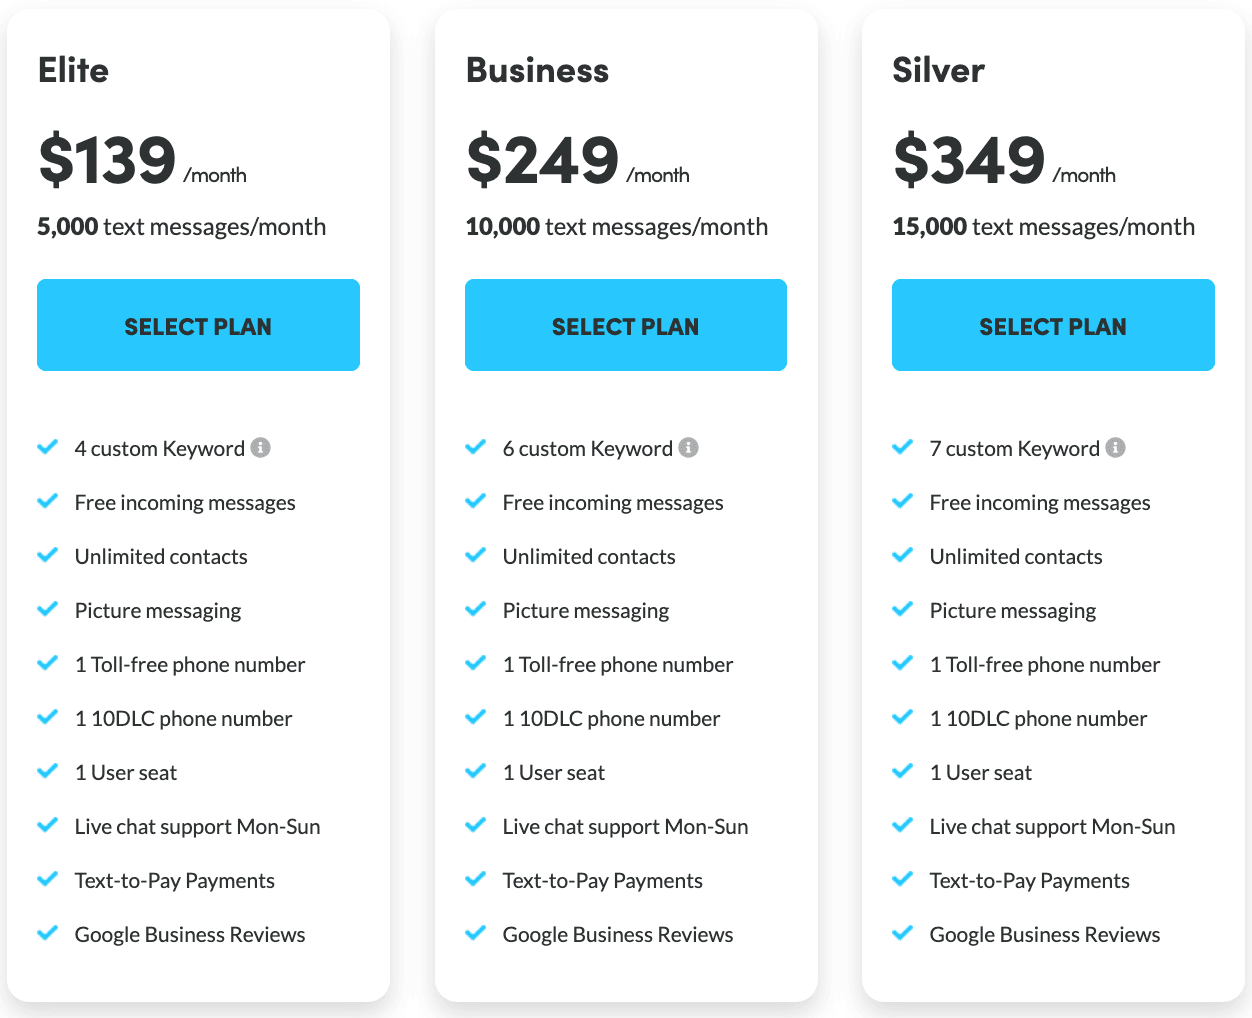Viewport: 1252px width, 1018px height.
Task: Click the info icon beside 7 custom Keyword
Action: (1115, 448)
